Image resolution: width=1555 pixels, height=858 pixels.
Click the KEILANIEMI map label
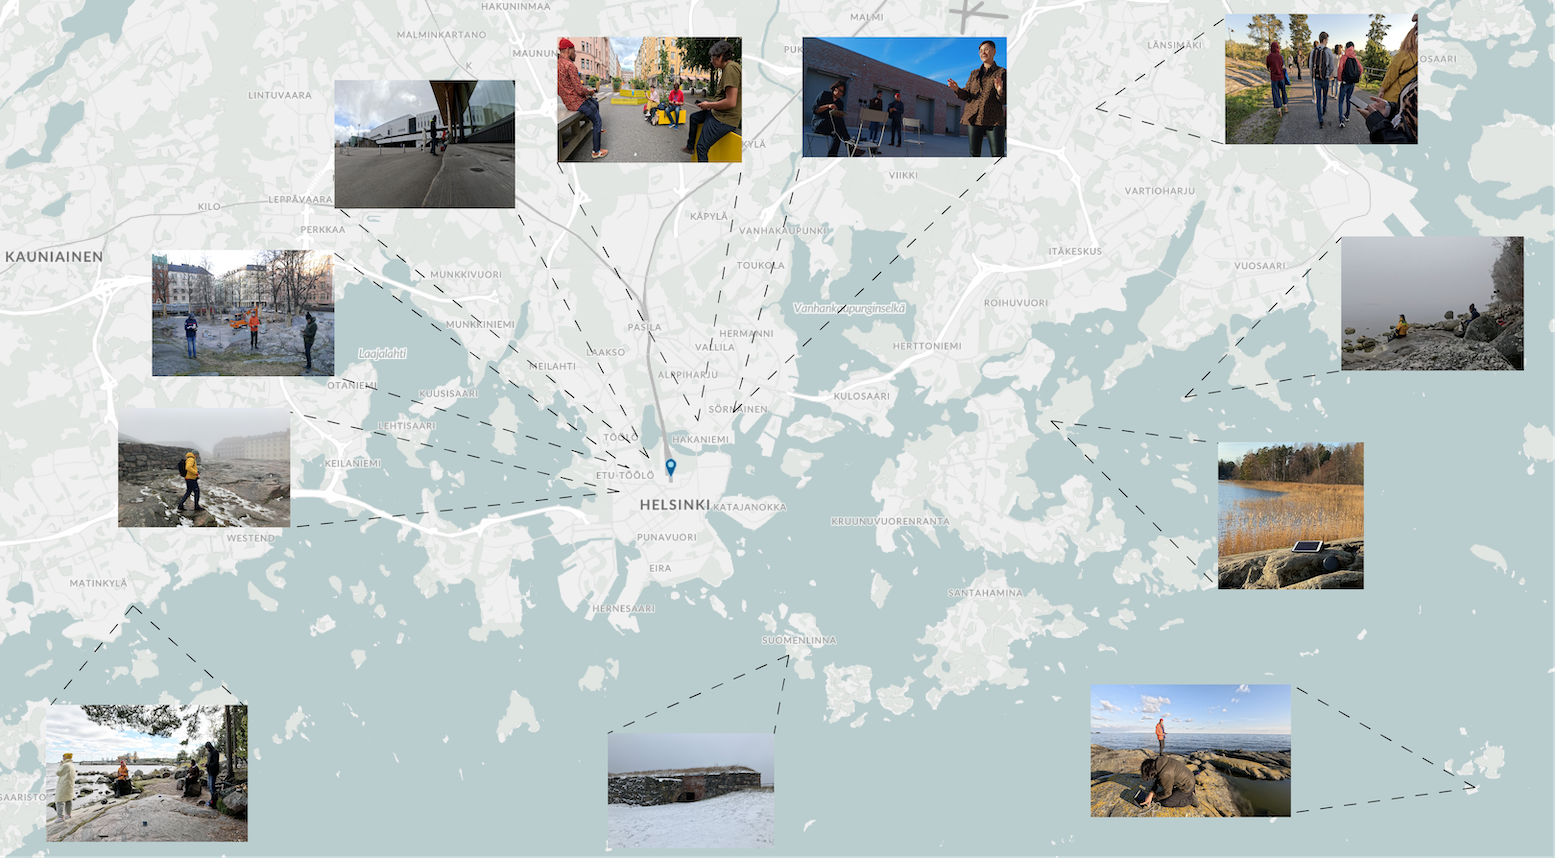[x=353, y=463]
